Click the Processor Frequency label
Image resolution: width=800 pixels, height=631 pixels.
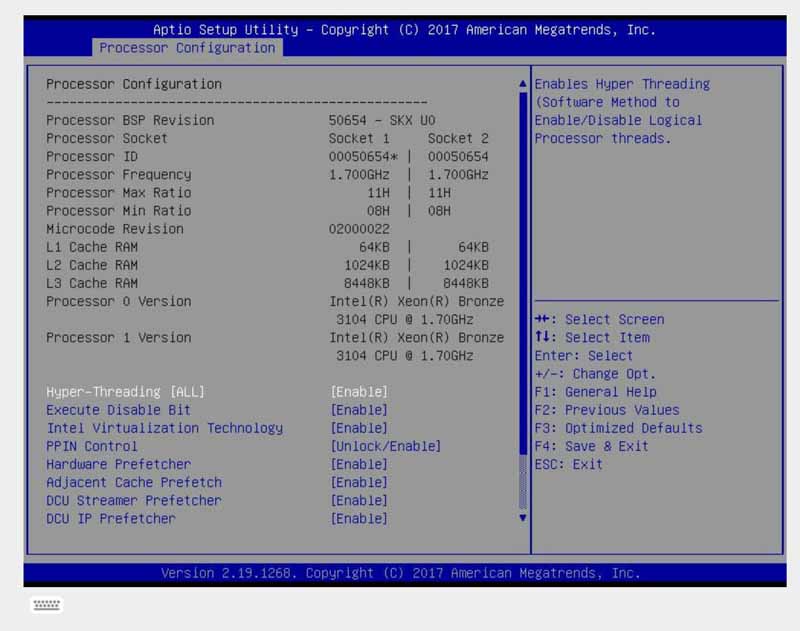[x=118, y=175]
